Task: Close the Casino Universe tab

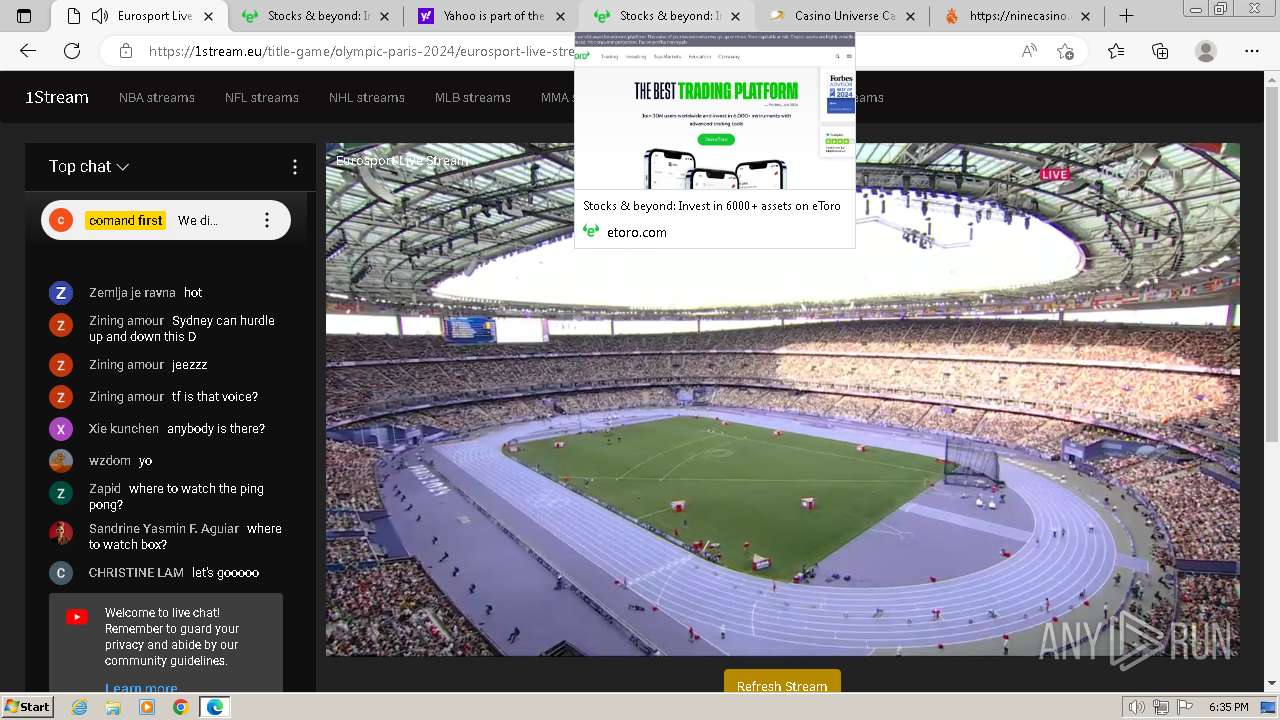Action: 910,16
